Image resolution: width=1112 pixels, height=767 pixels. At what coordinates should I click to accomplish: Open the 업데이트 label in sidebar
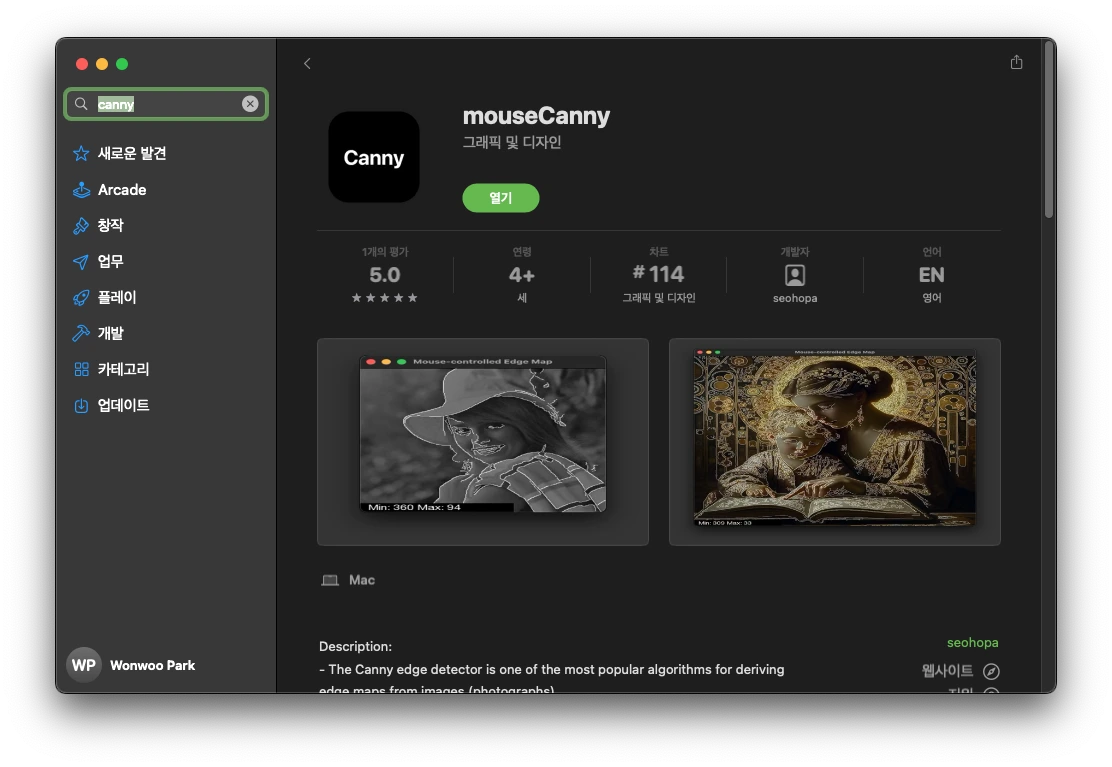click(123, 405)
